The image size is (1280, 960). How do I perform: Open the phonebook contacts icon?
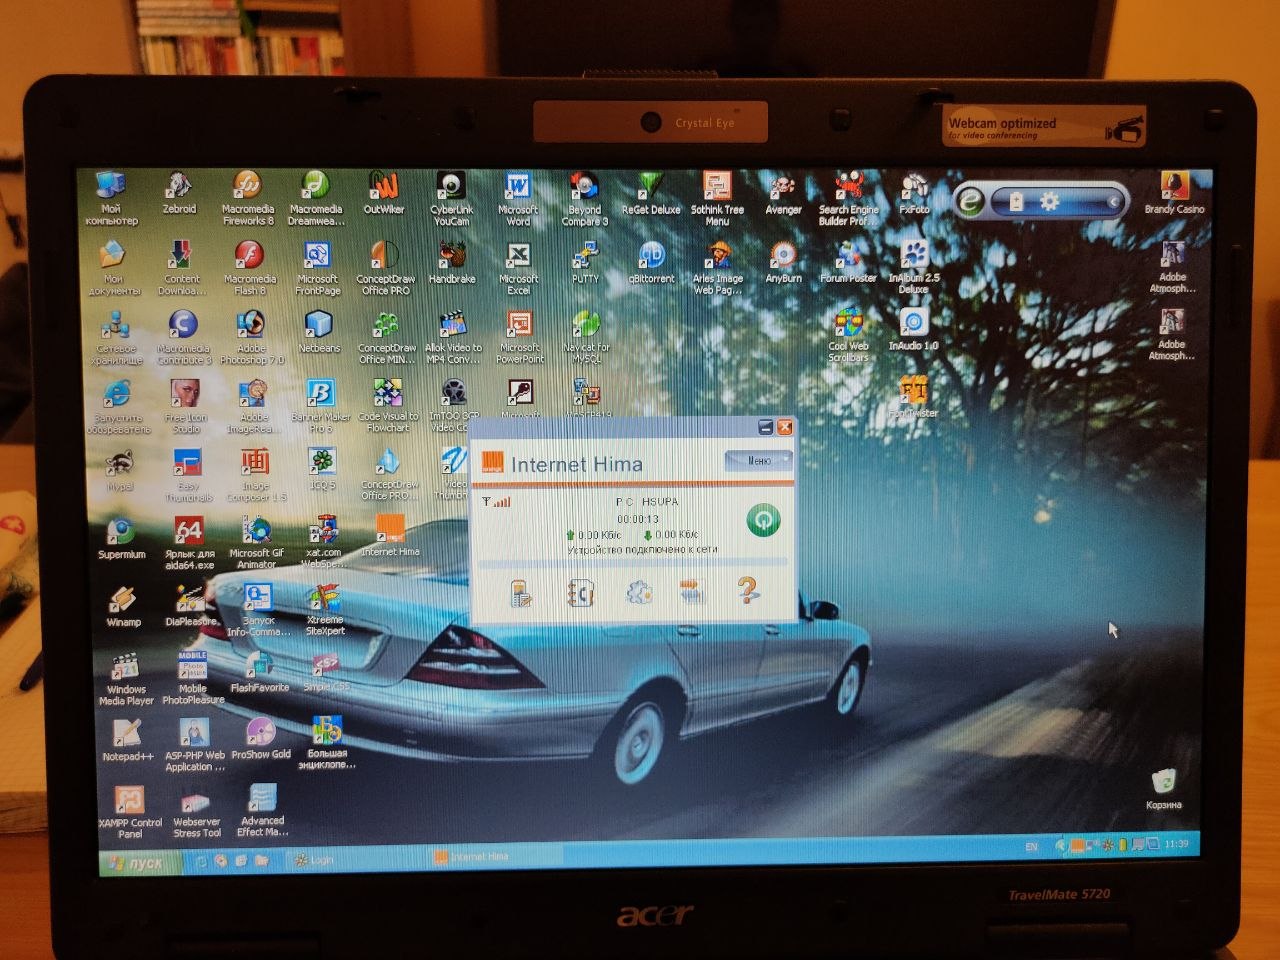pyautogui.click(x=581, y=593)
